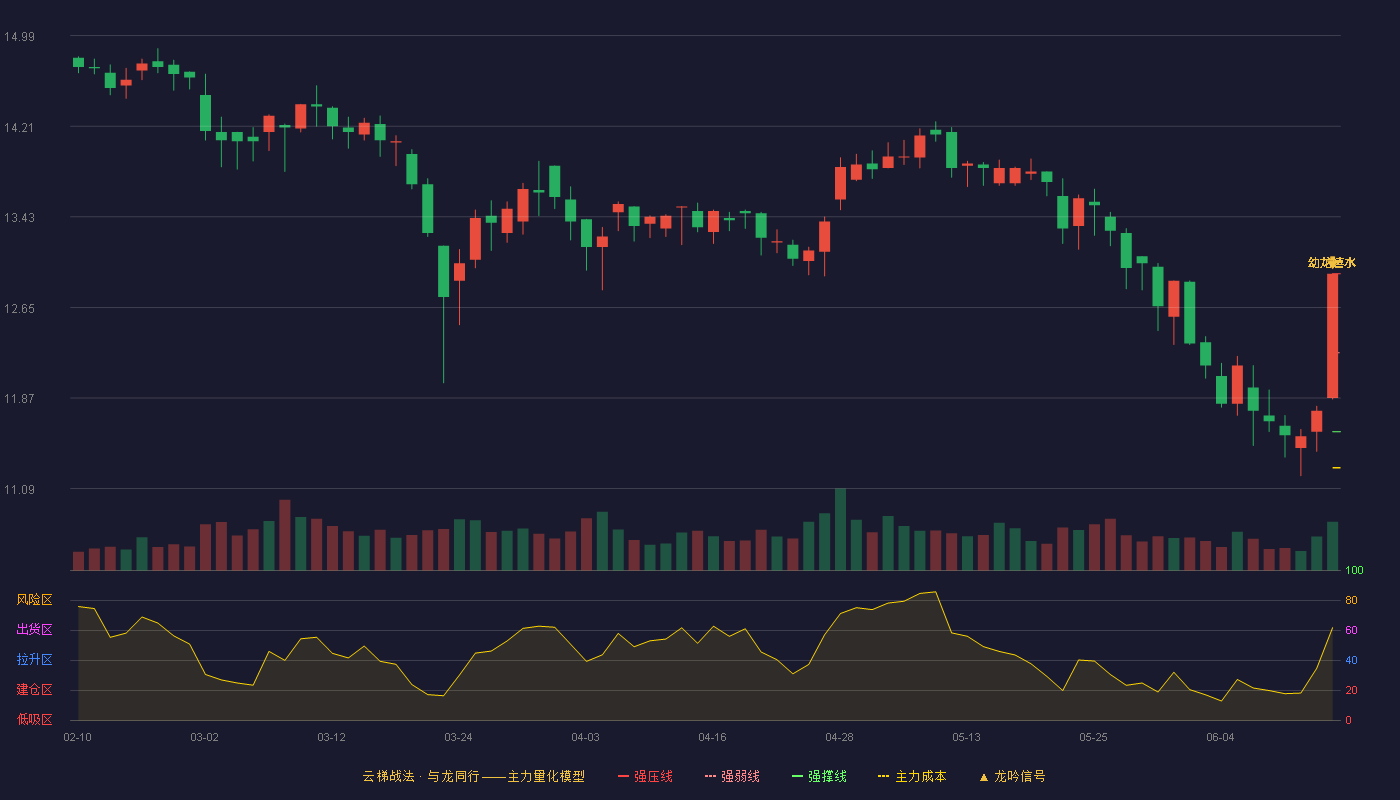Click the 03-02 date label
Viewport: 1400px width, 800px height.
204,737
